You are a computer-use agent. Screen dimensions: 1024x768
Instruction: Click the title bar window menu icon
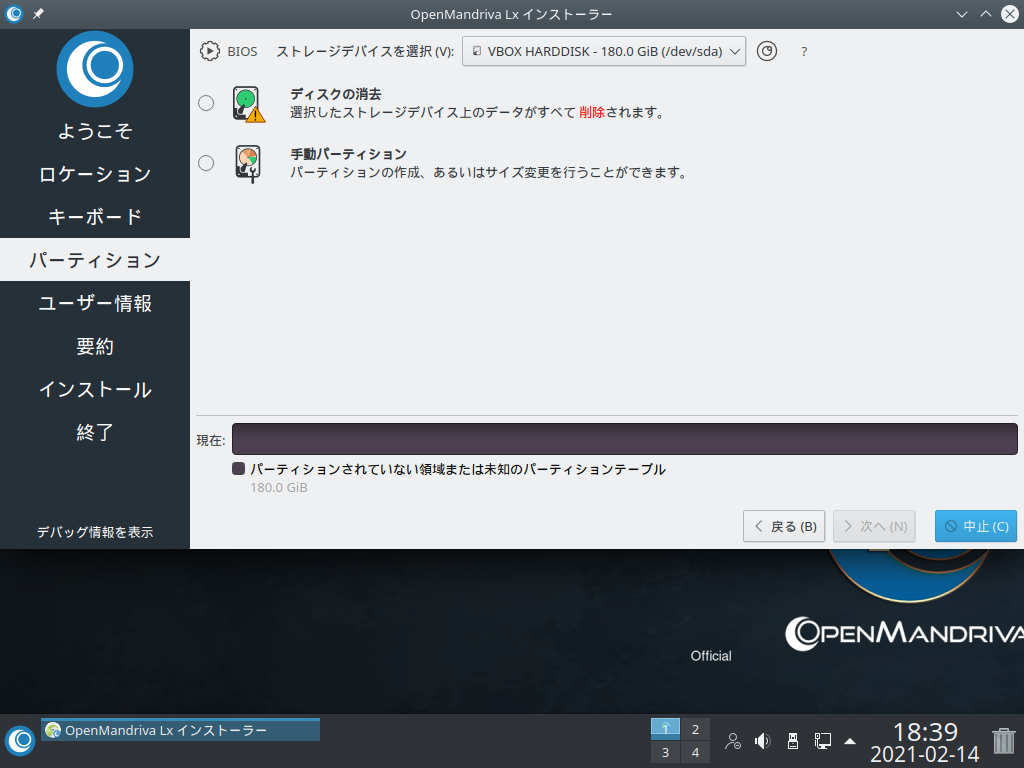(x=14, y=14)
